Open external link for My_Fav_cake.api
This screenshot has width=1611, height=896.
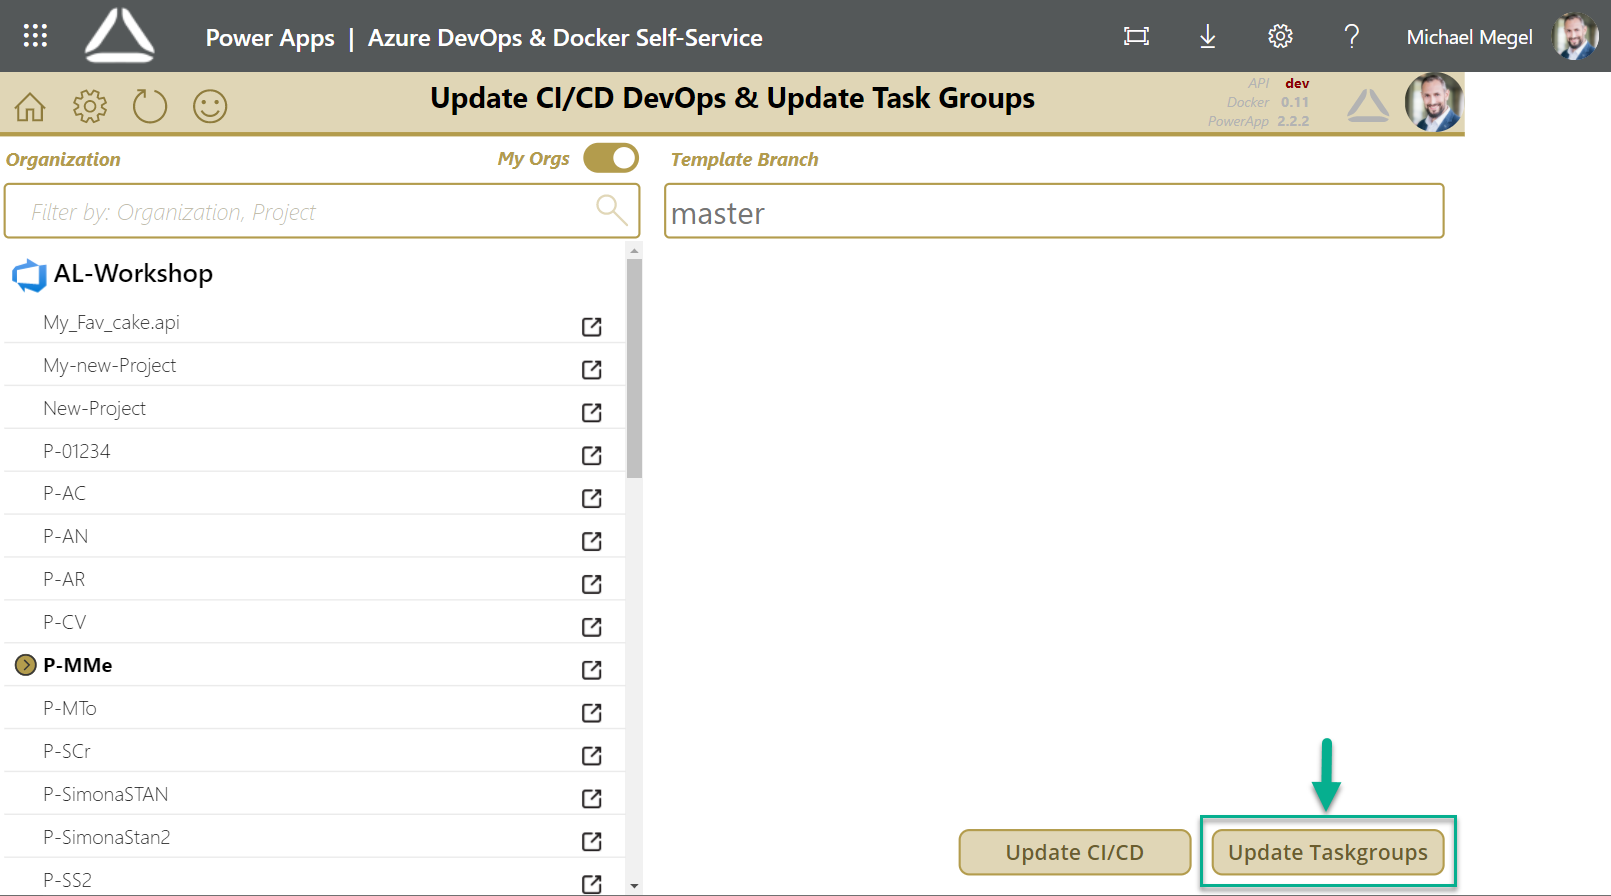coord(592,326)
